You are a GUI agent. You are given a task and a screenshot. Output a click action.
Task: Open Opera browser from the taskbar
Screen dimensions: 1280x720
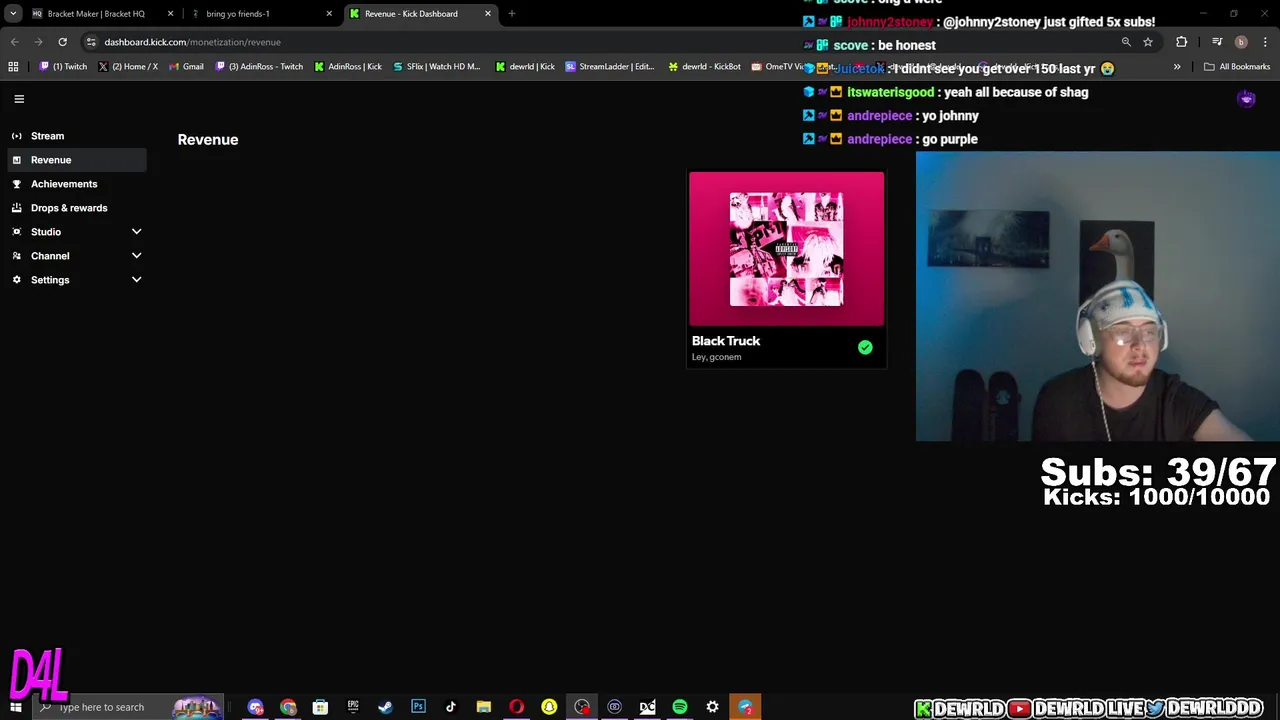516,707
